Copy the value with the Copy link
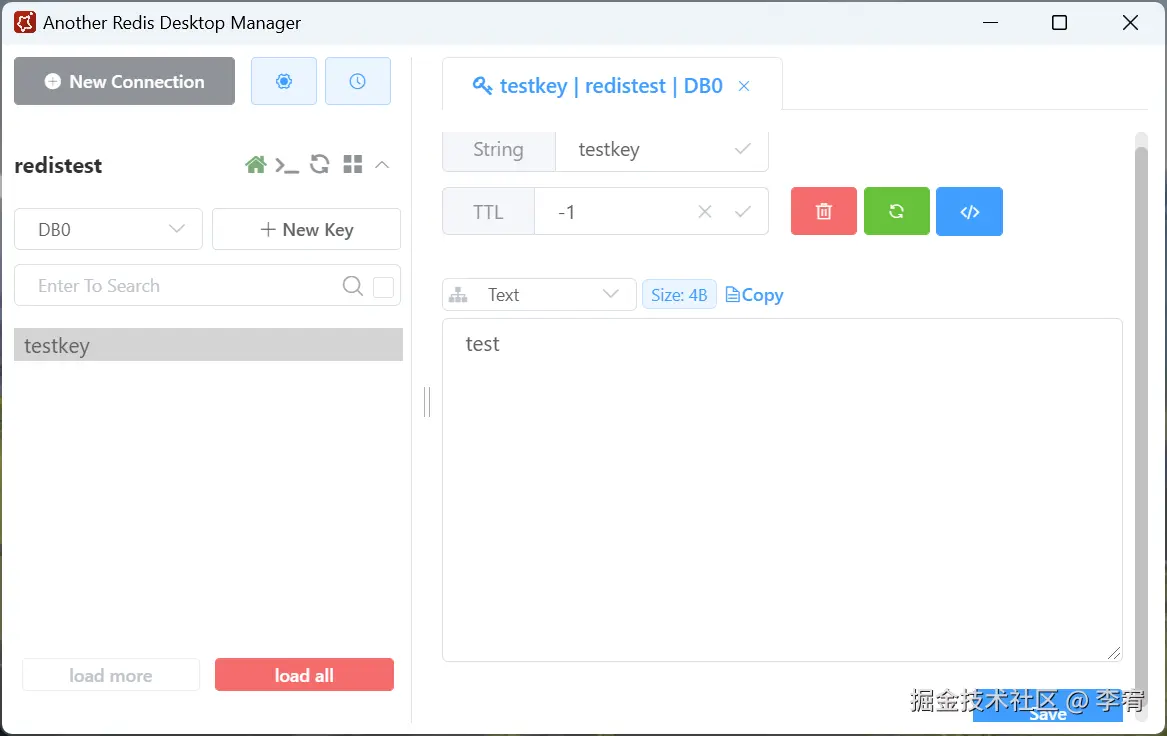Screen dimensions: 1167x736 (x=754, y=295)
